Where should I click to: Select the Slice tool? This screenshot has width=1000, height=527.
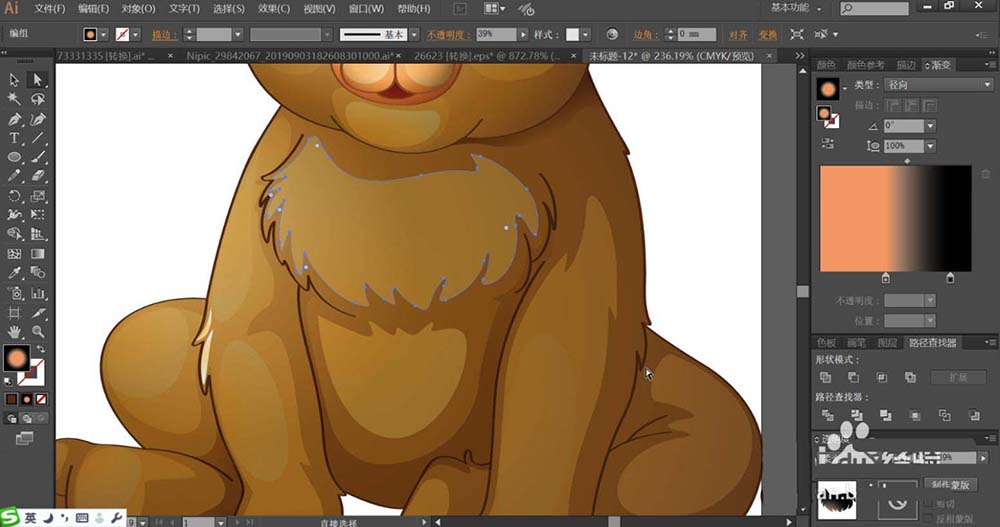[38, 313]
